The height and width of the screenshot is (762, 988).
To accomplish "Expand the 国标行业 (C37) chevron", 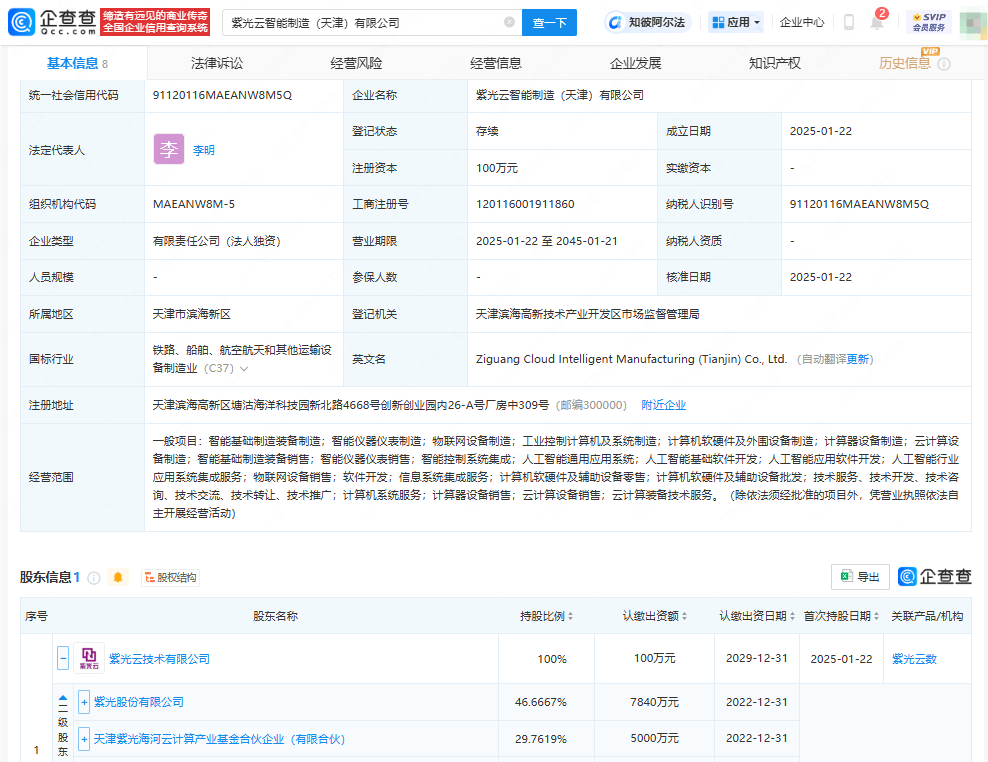I will [x=244, y=369].
